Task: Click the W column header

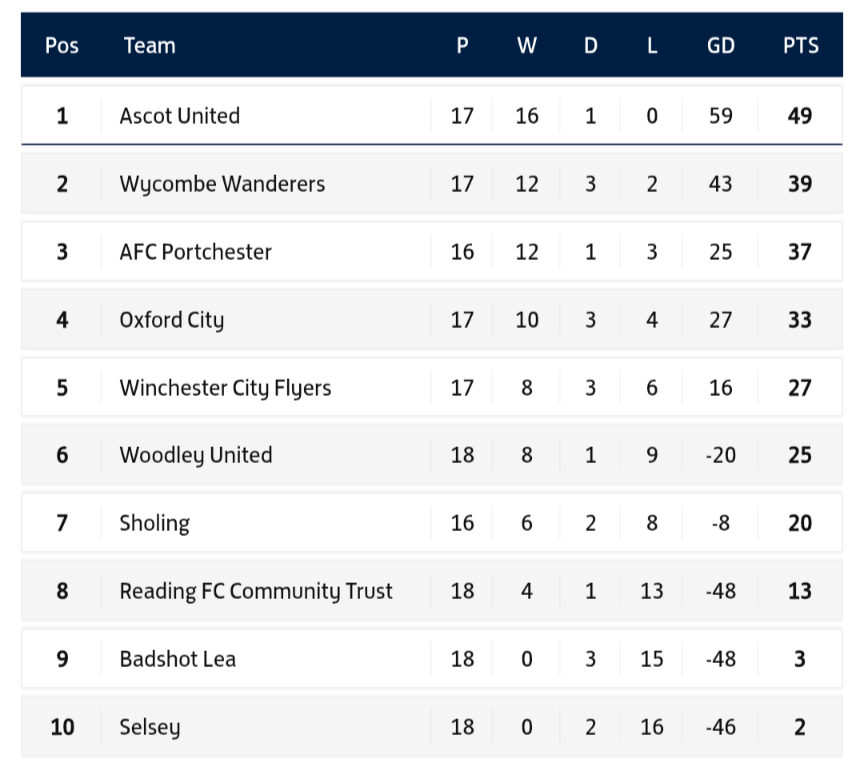Action: pyautogui.click(x=527, y=45)
